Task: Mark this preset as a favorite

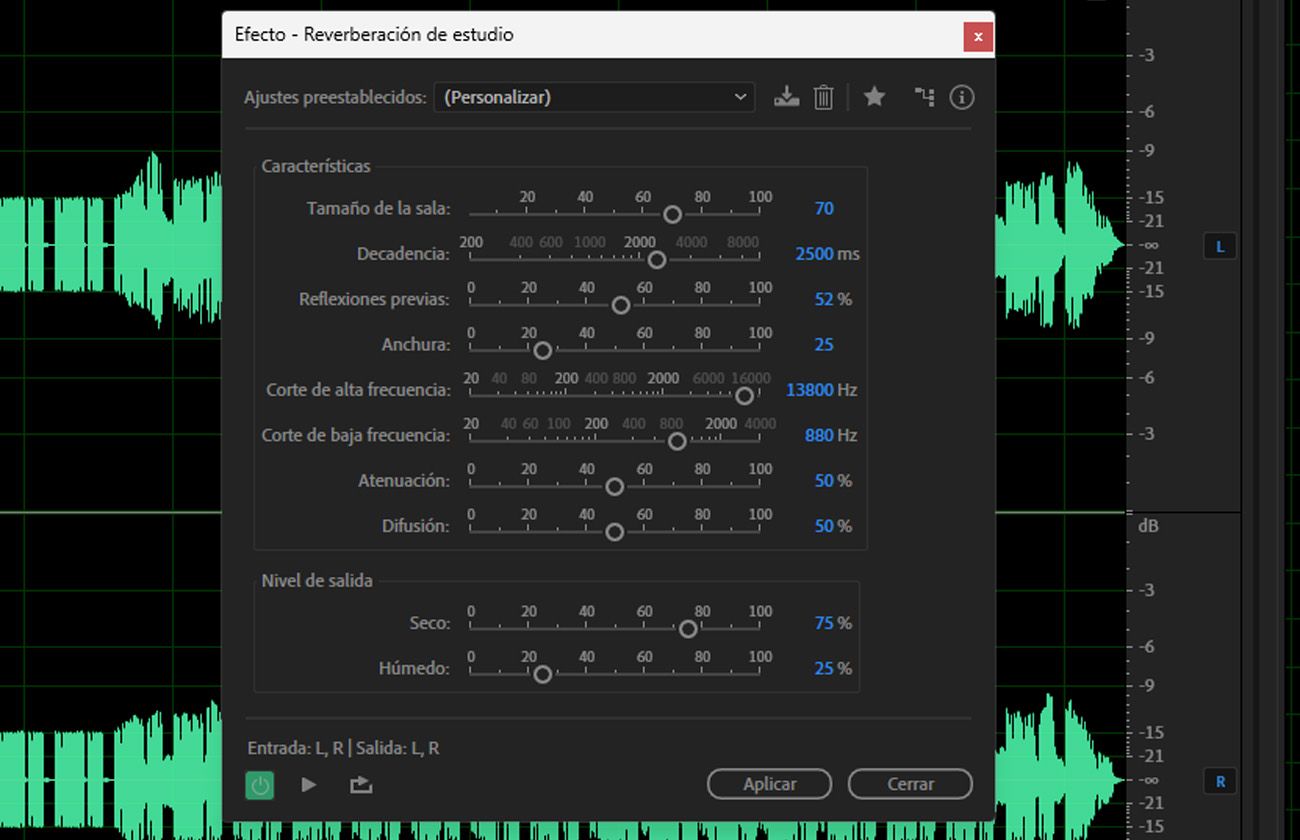Action: [x=874, y=97]
